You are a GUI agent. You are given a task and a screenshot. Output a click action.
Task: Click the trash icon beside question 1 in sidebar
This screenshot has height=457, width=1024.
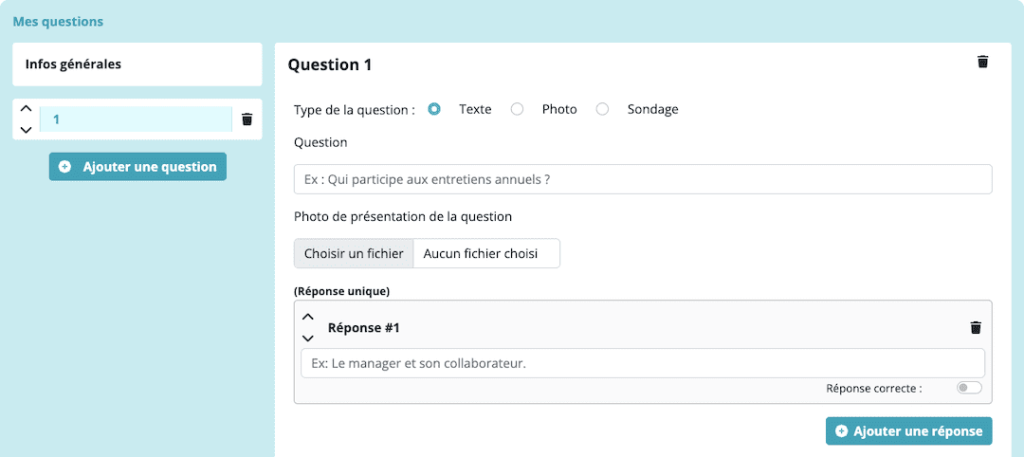tap(247, 119)
